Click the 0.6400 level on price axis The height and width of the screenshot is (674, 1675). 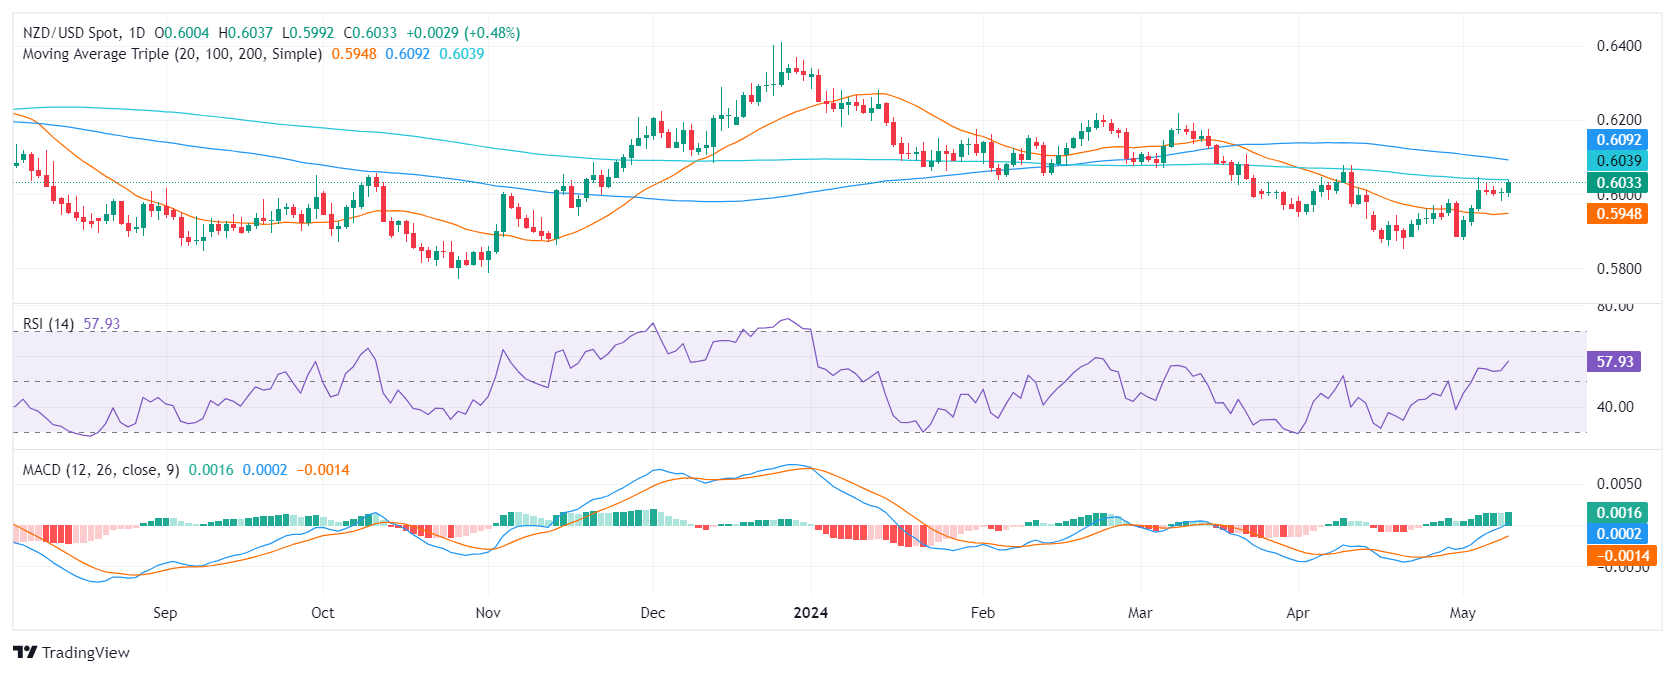(1618, 46)
